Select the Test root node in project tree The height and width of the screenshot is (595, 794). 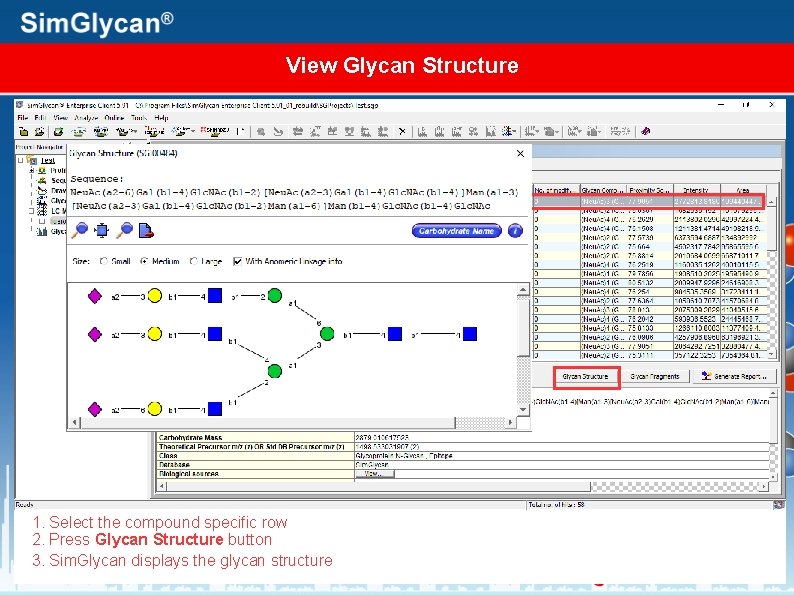(x=48, y=161)
